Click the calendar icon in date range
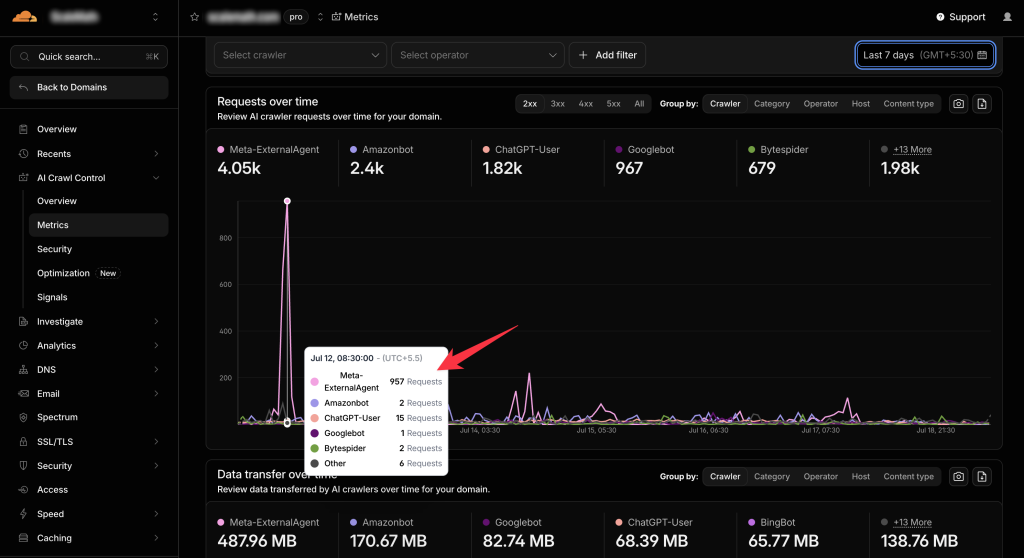 tap(982, 55)
